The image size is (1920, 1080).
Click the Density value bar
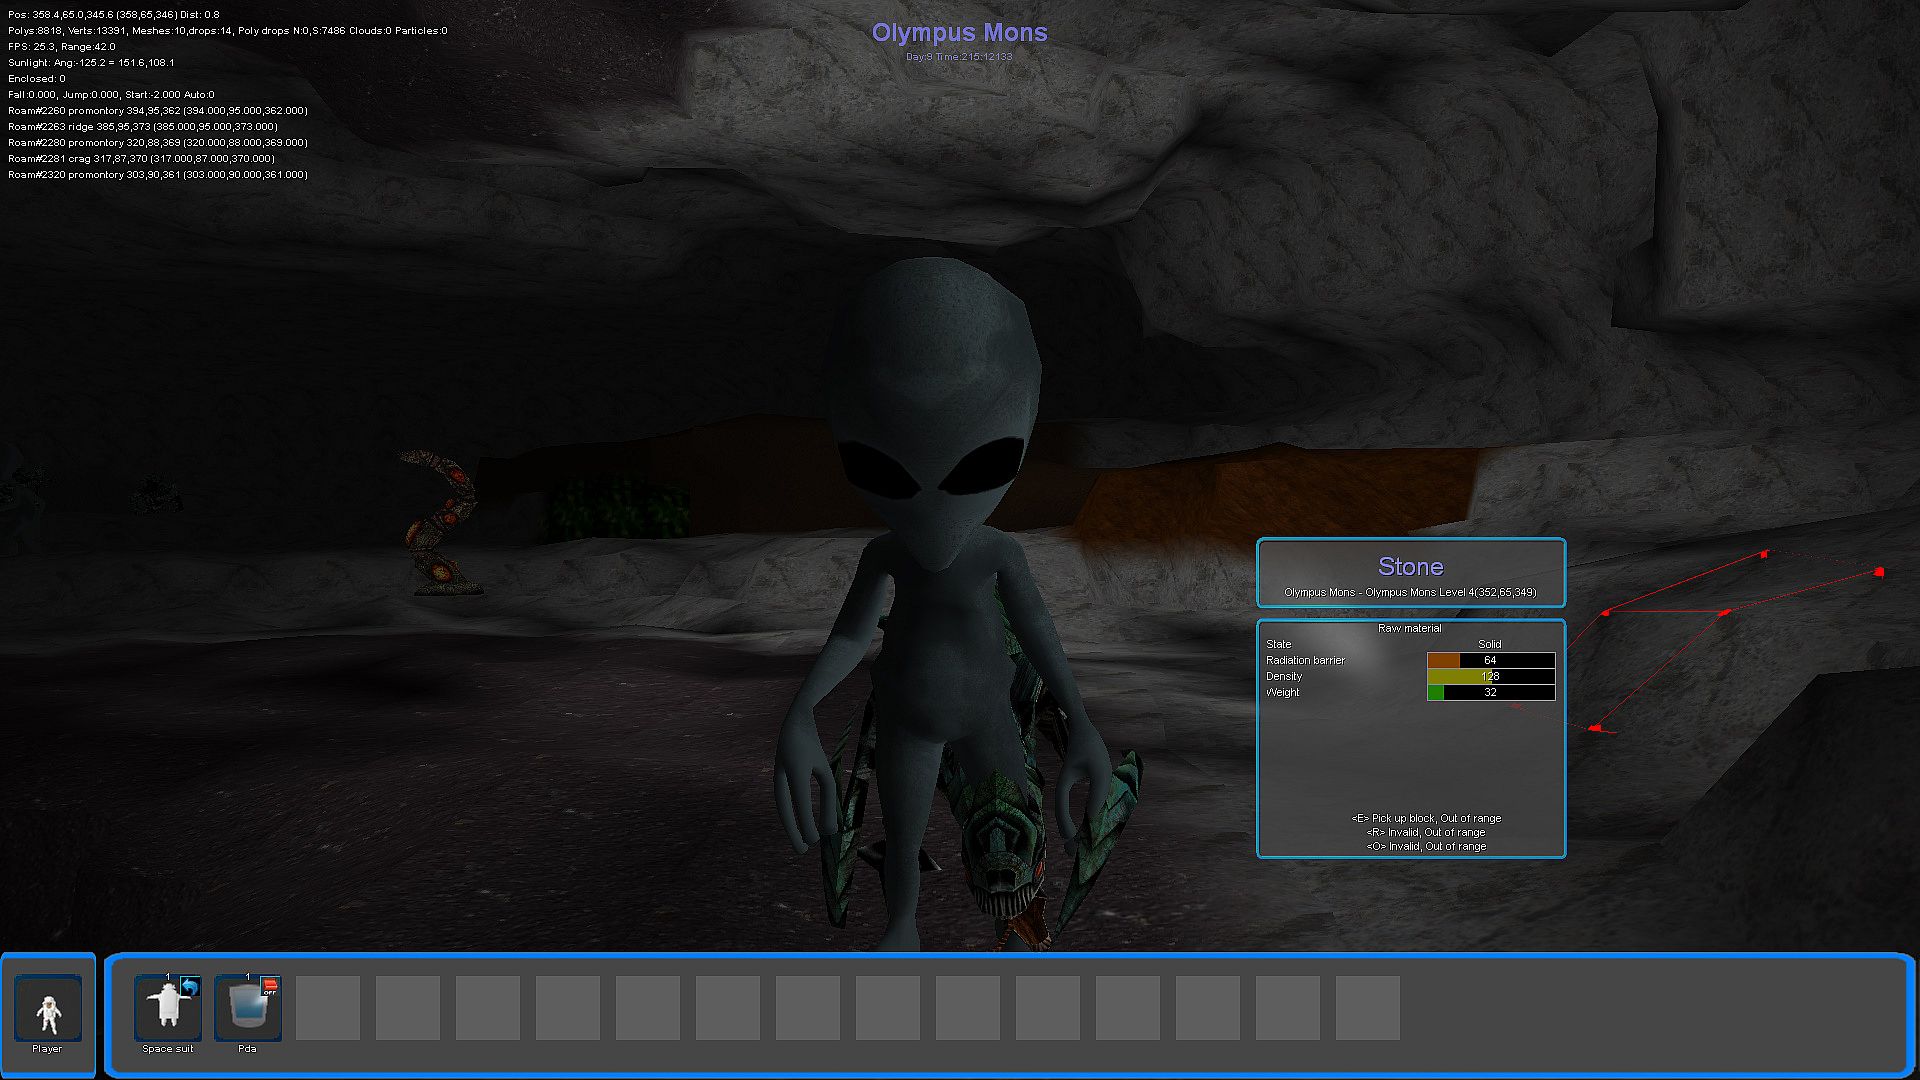[1490, 676]
